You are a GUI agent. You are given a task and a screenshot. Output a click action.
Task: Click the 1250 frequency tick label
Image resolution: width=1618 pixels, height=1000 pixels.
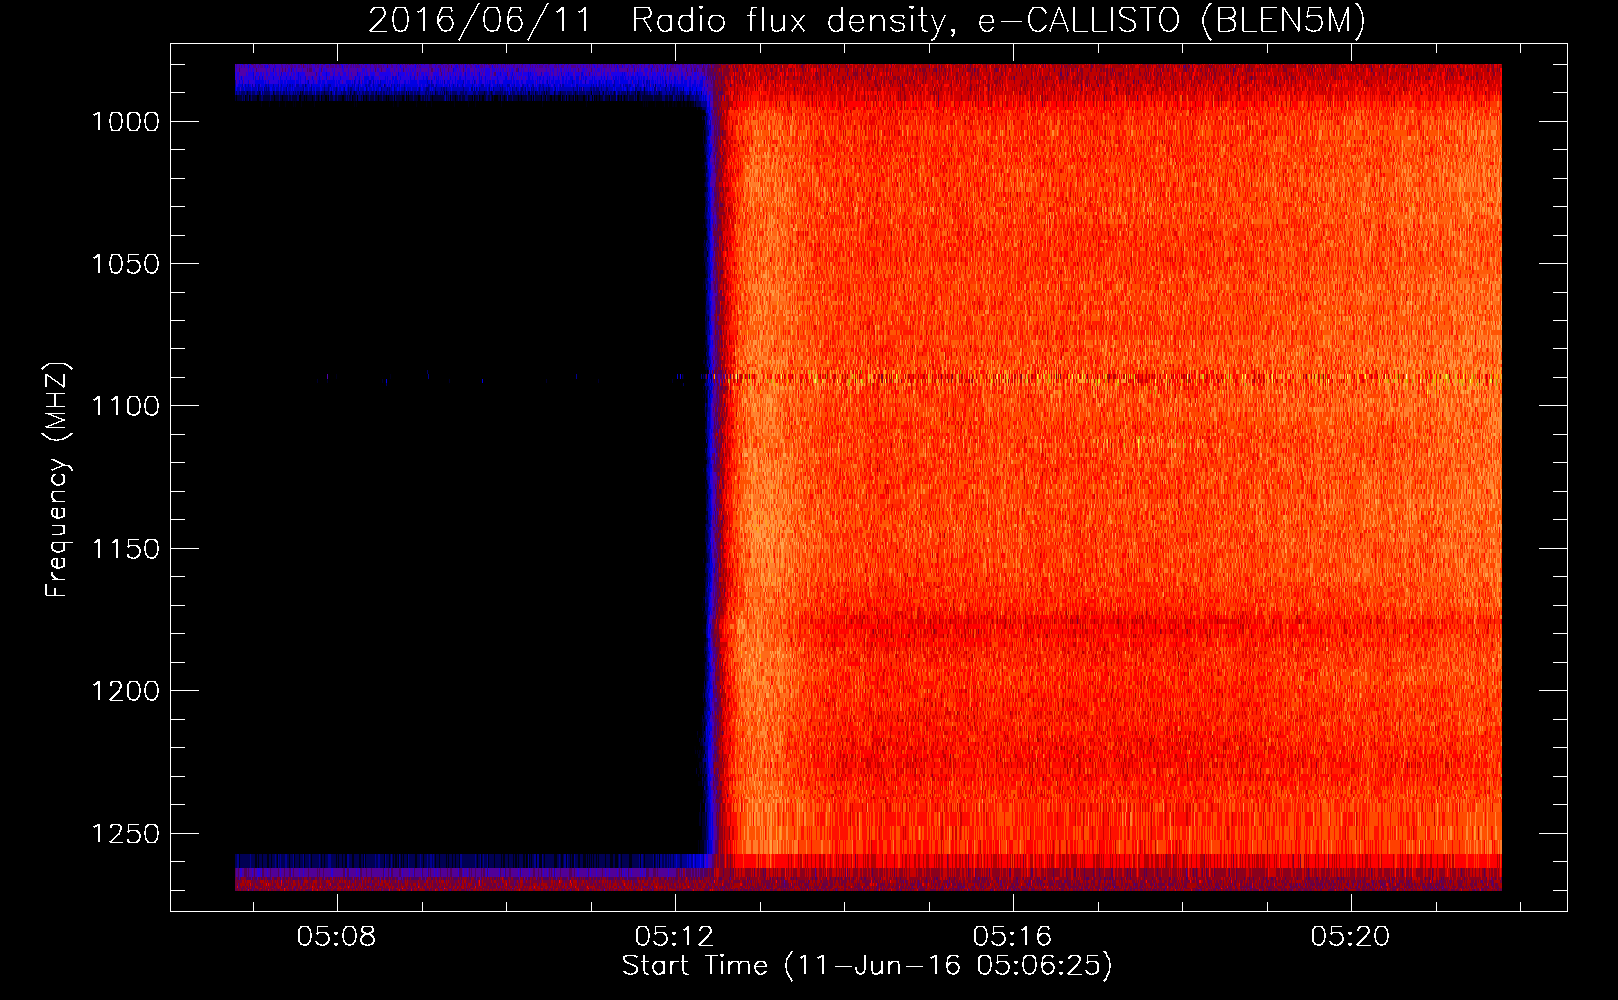[125, 834]
